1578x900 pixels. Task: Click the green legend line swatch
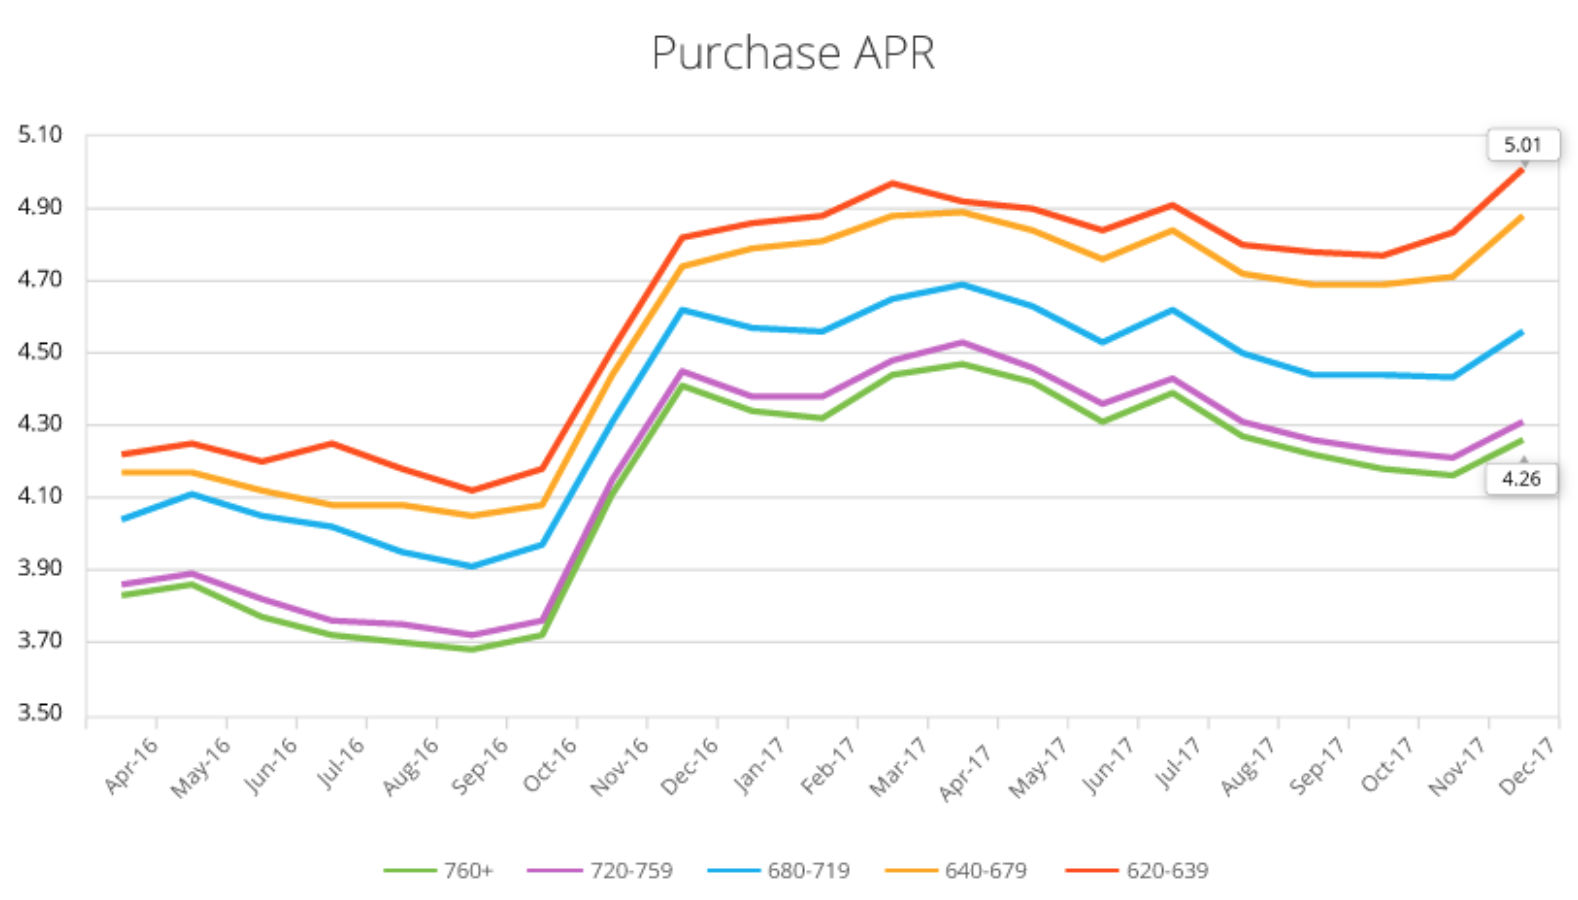click(410, 871)
